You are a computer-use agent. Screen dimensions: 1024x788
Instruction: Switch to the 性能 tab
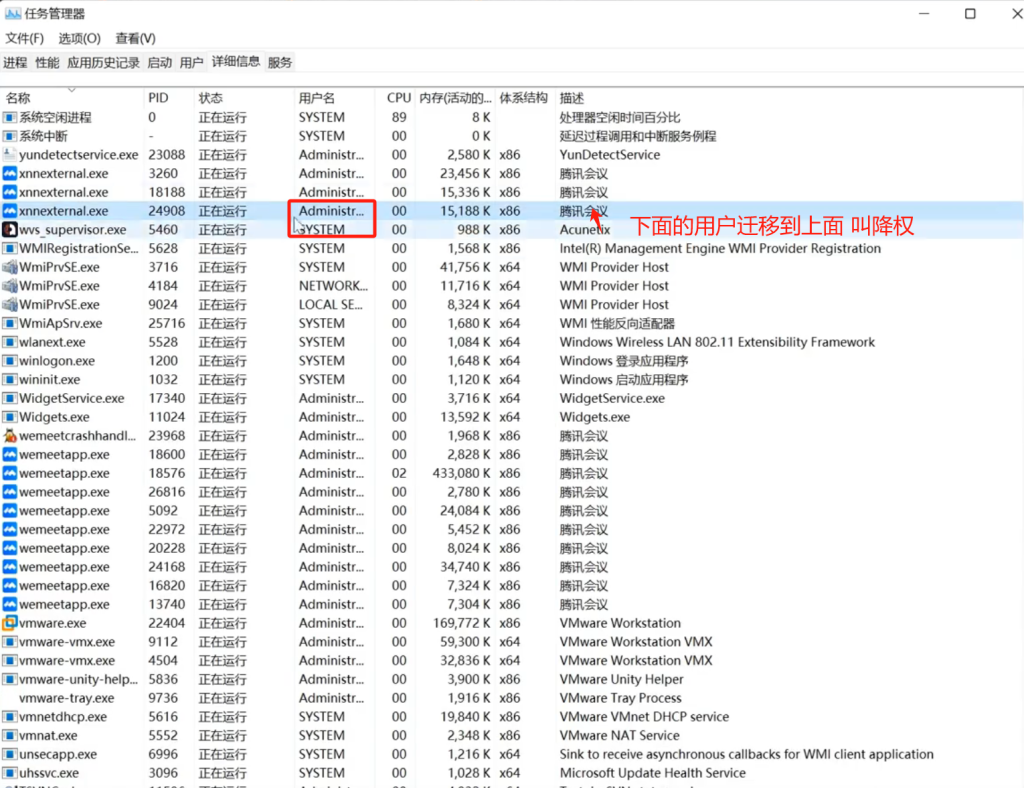point(47,63)
